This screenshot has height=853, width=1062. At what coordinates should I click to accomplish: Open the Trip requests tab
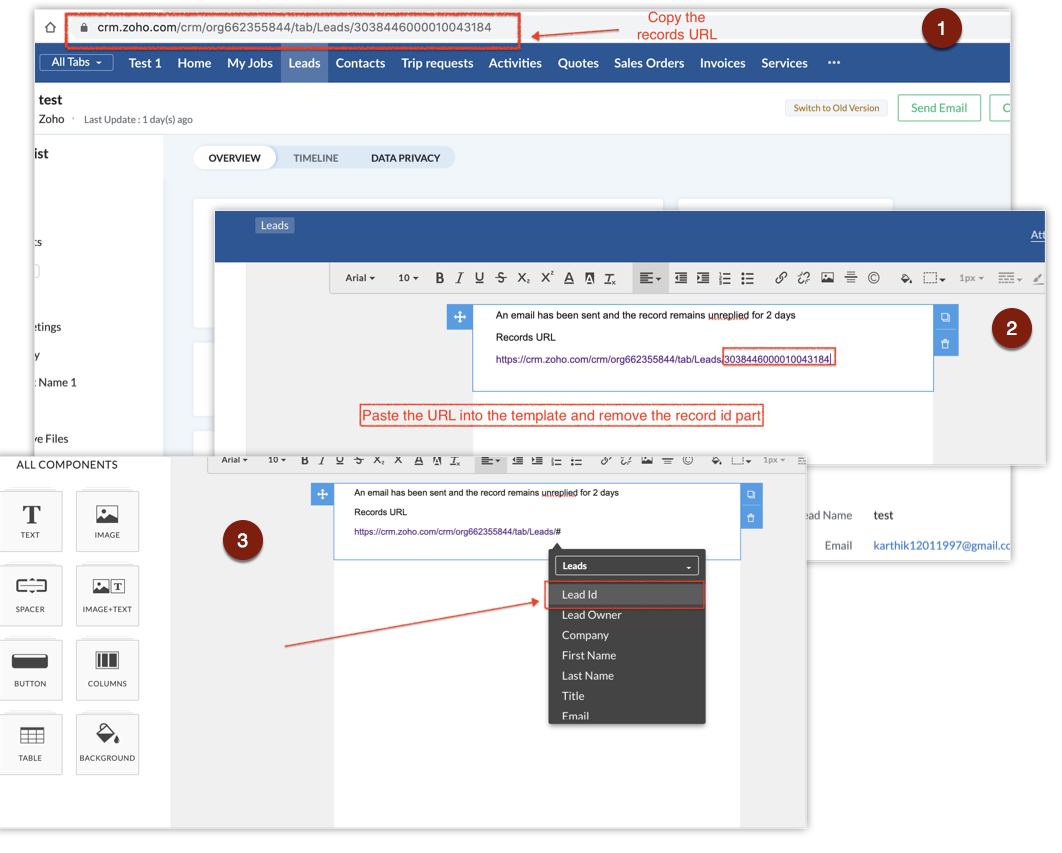[437, 63]
